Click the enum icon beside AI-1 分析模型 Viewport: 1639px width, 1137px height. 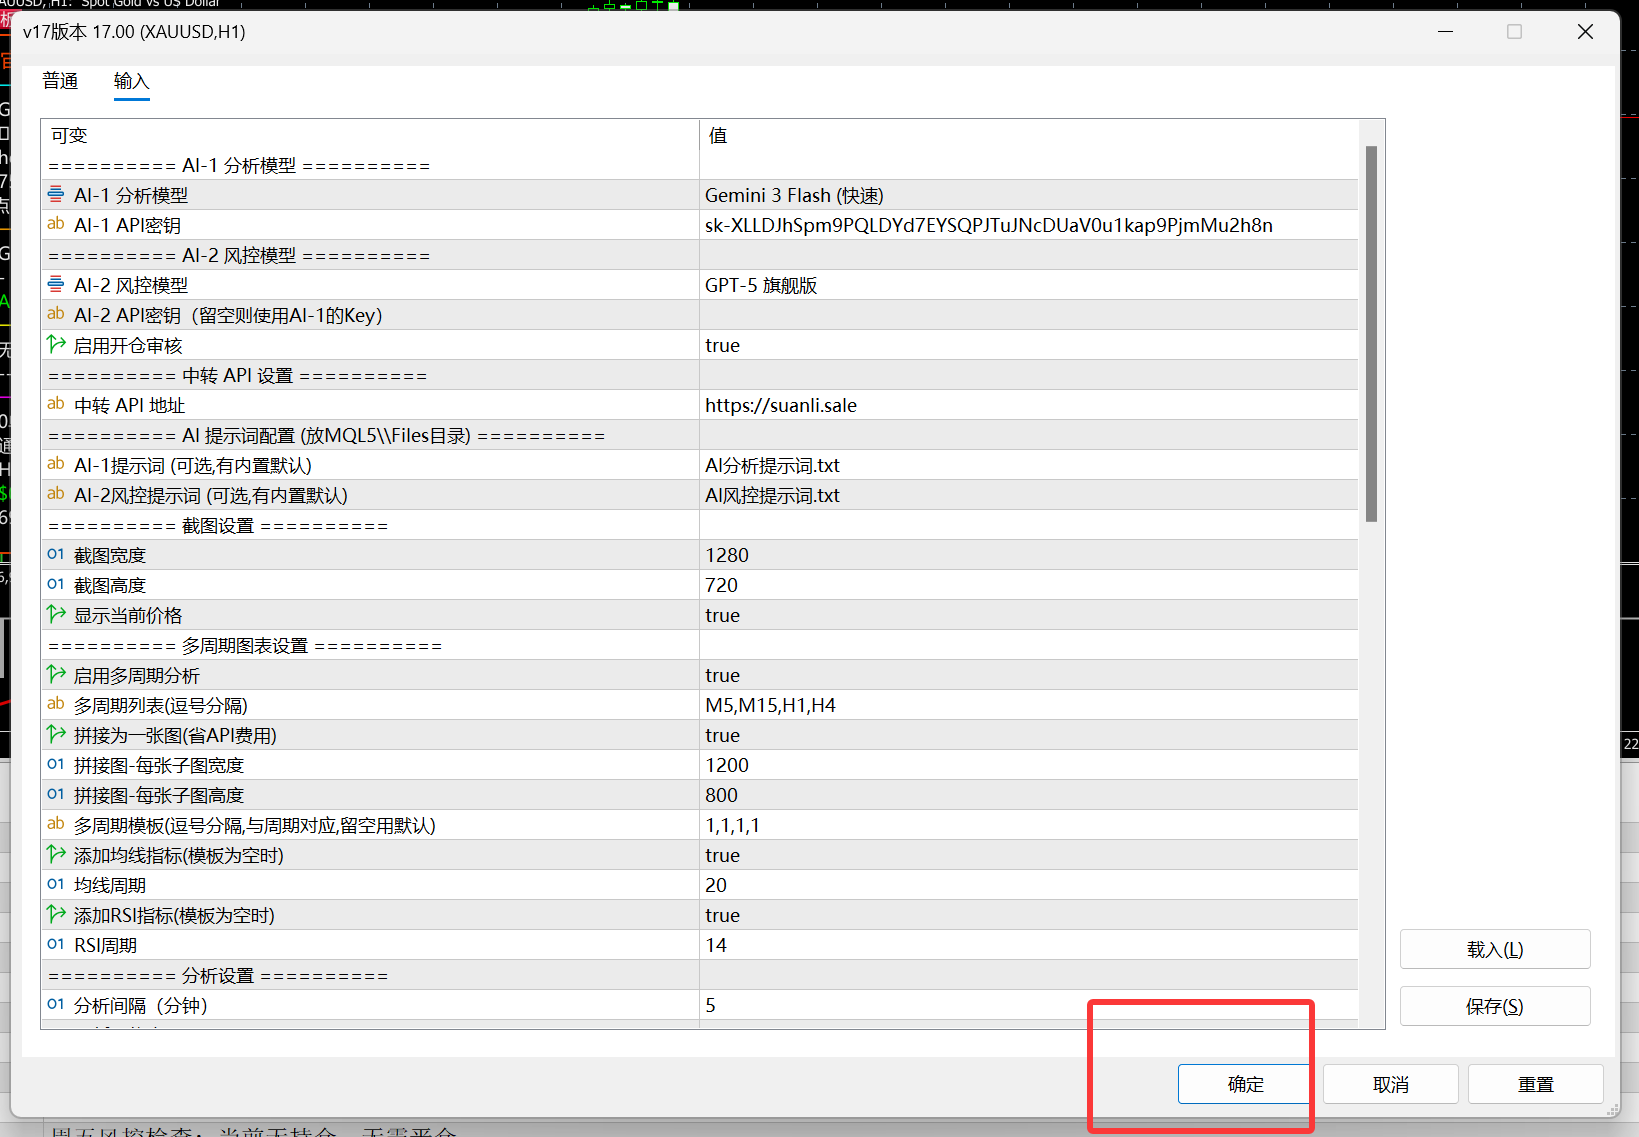(x=56, y=194)
